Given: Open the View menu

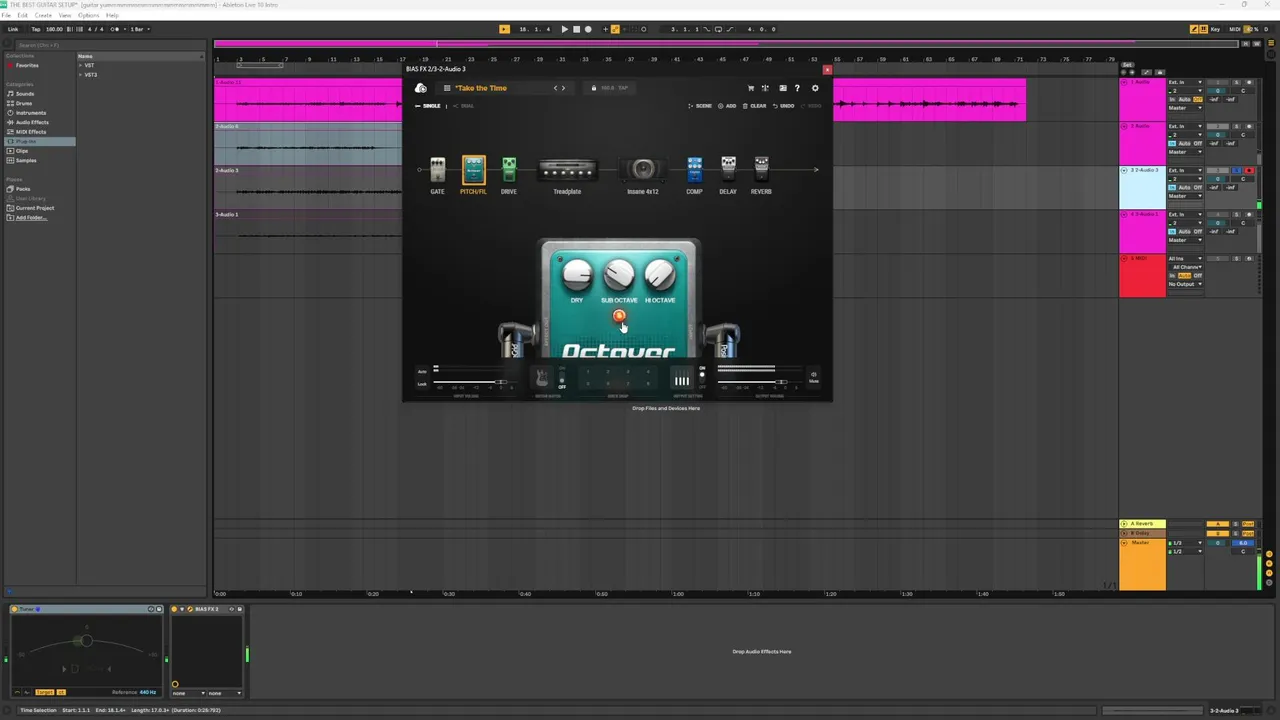Looking at the screenshot, I should pos(65,16).
